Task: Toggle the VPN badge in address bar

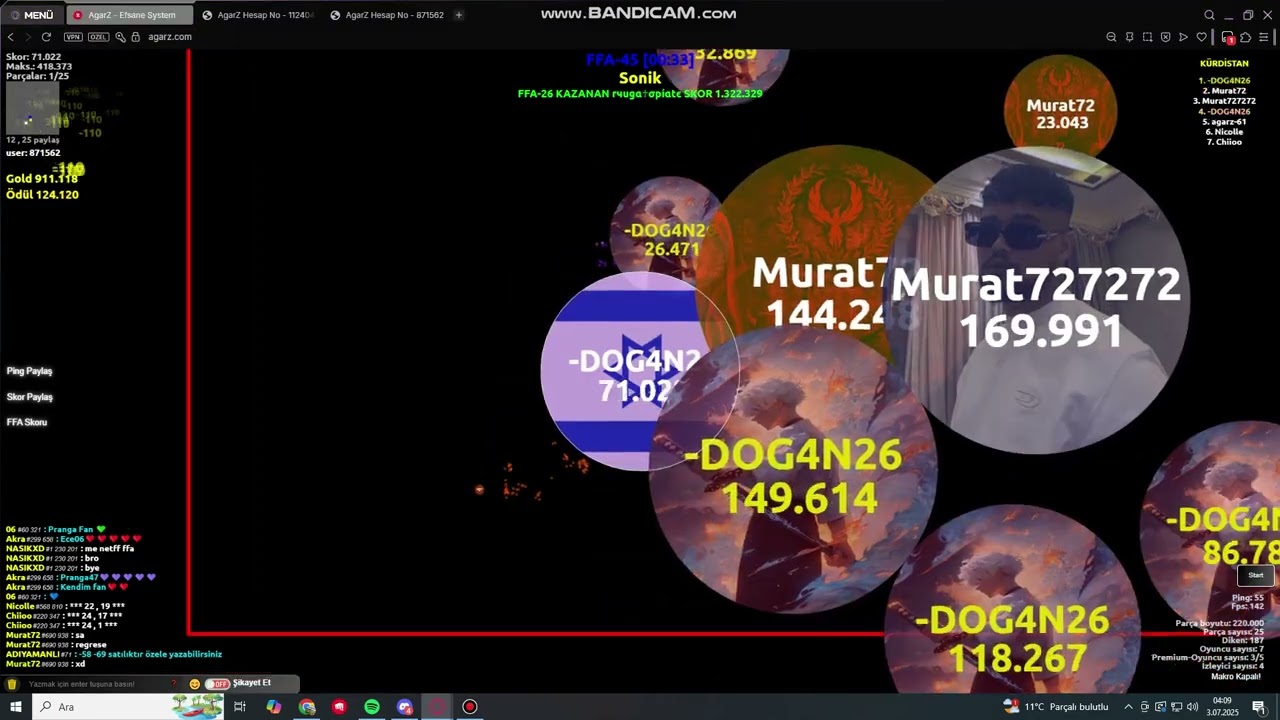Action: point(73,37)
